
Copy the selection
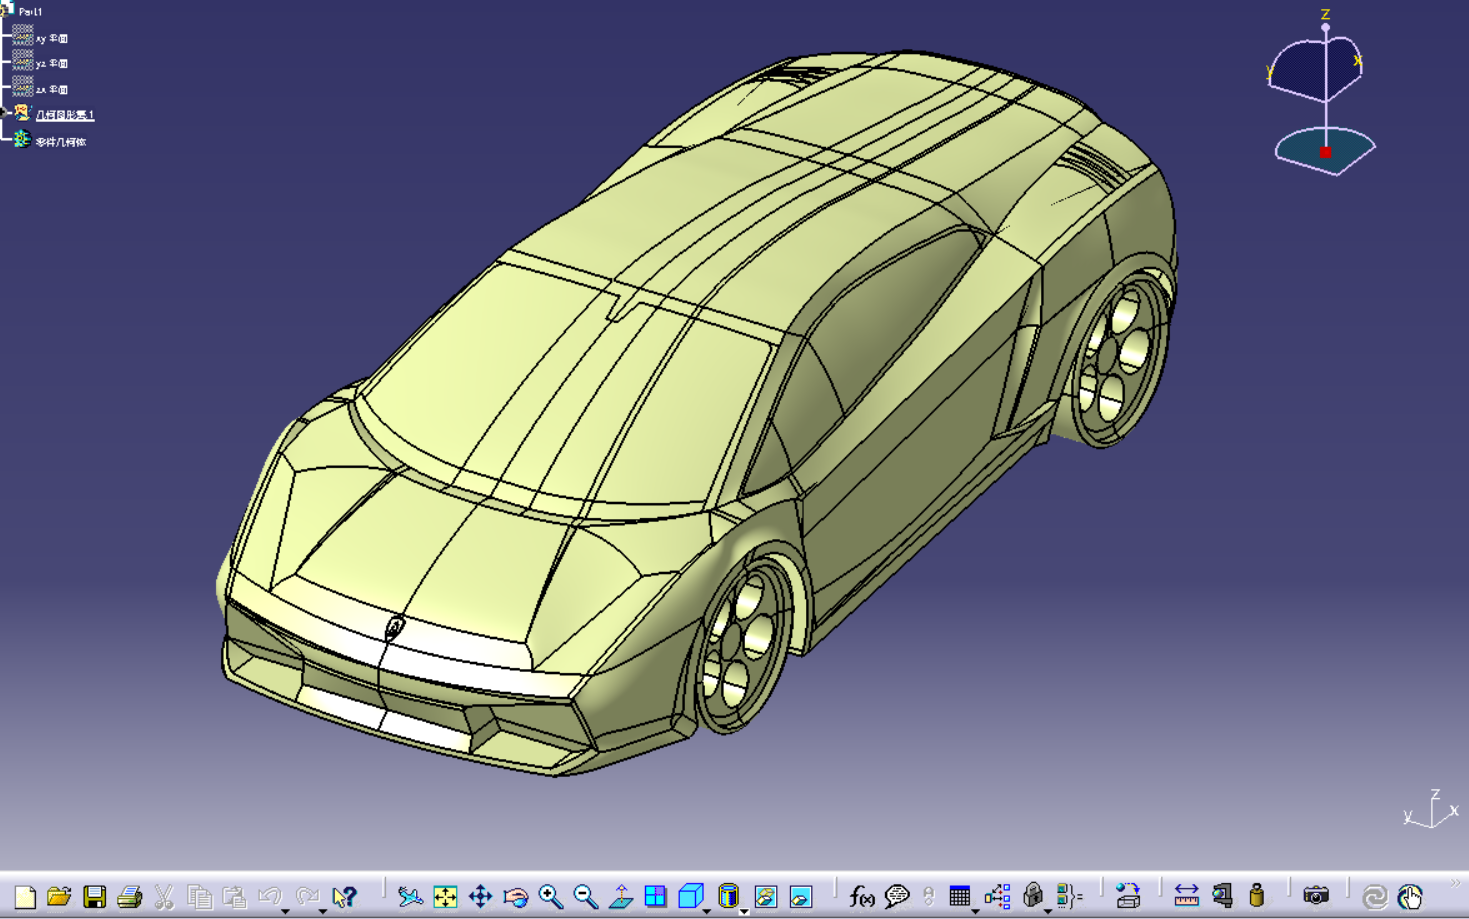click(199, 897)
